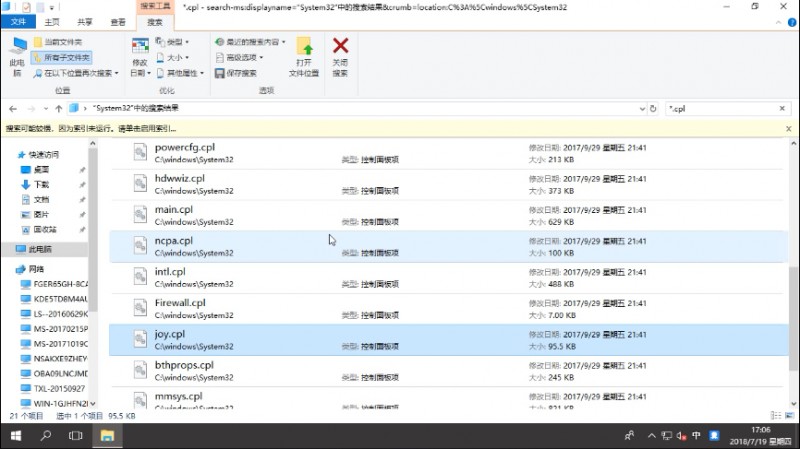Open People icon in system tray
Screen dimensions: 800x449
click(630, 435)
